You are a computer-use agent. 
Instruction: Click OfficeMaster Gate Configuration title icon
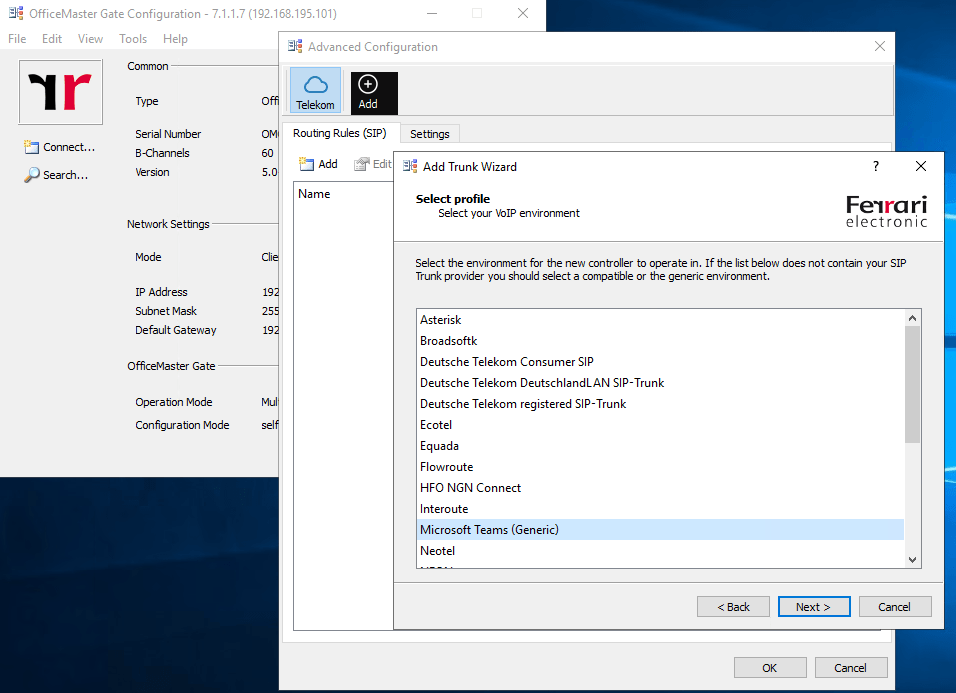coord(16,13)
